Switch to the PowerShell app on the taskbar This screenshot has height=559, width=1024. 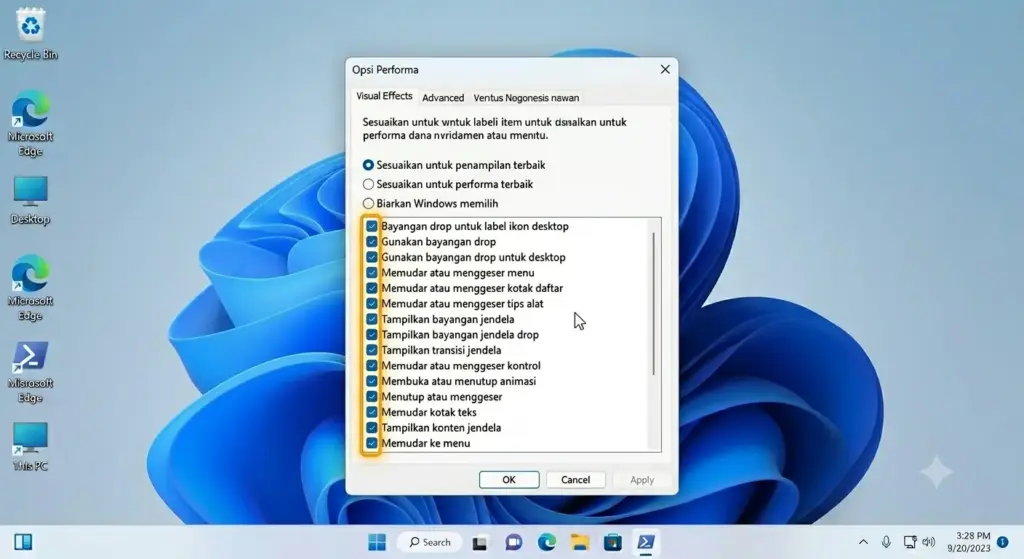tap(646, 542)
